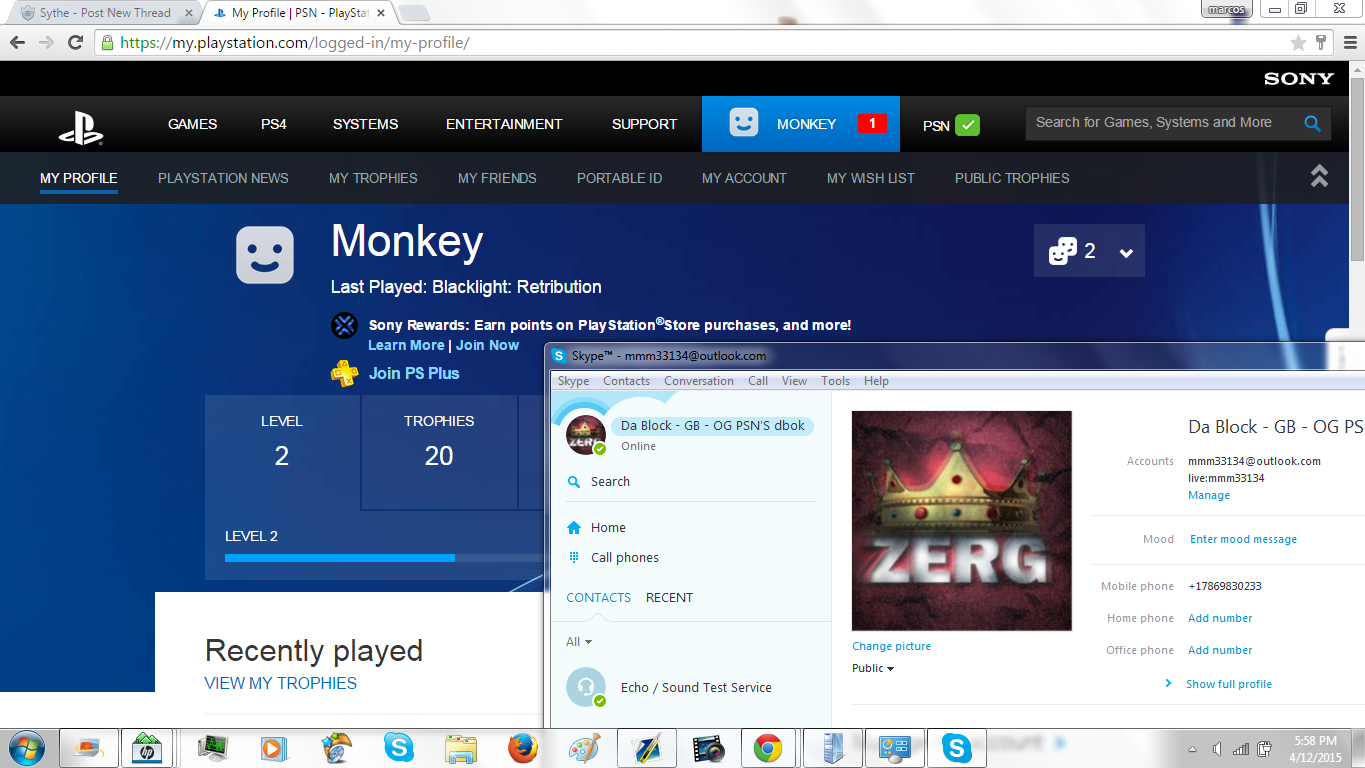Open the SUPPORT menu in PlayStation navbar
Screen dimensions: 1365x768
644,124
